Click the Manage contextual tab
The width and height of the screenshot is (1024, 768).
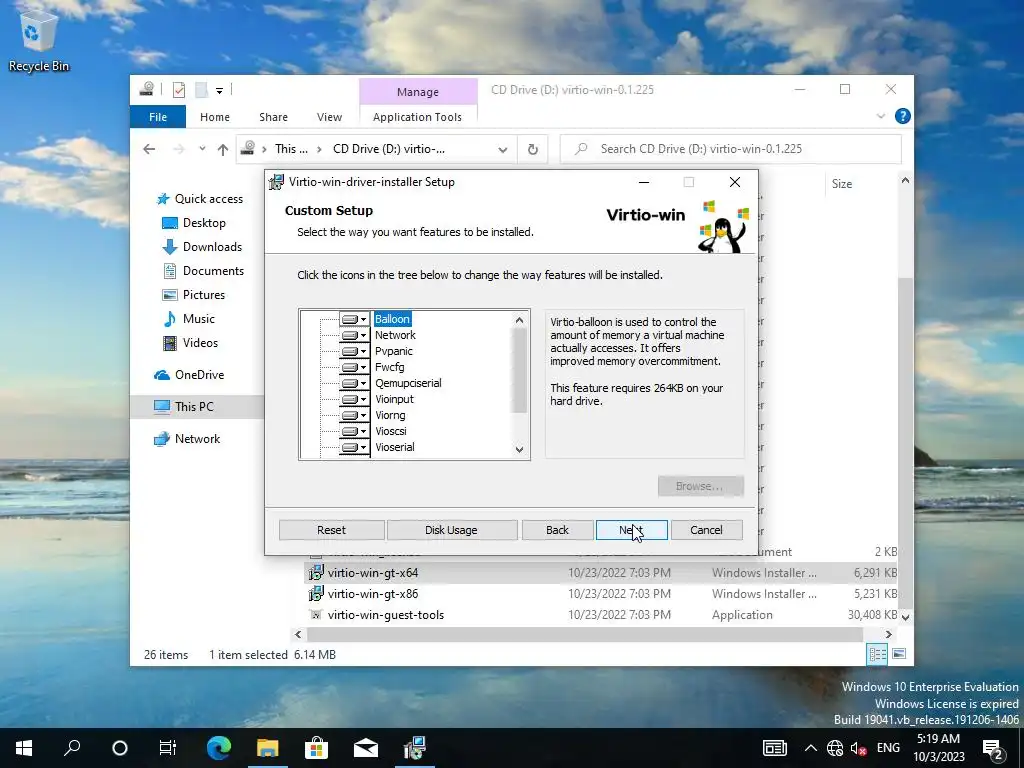(x=418, y=92)
